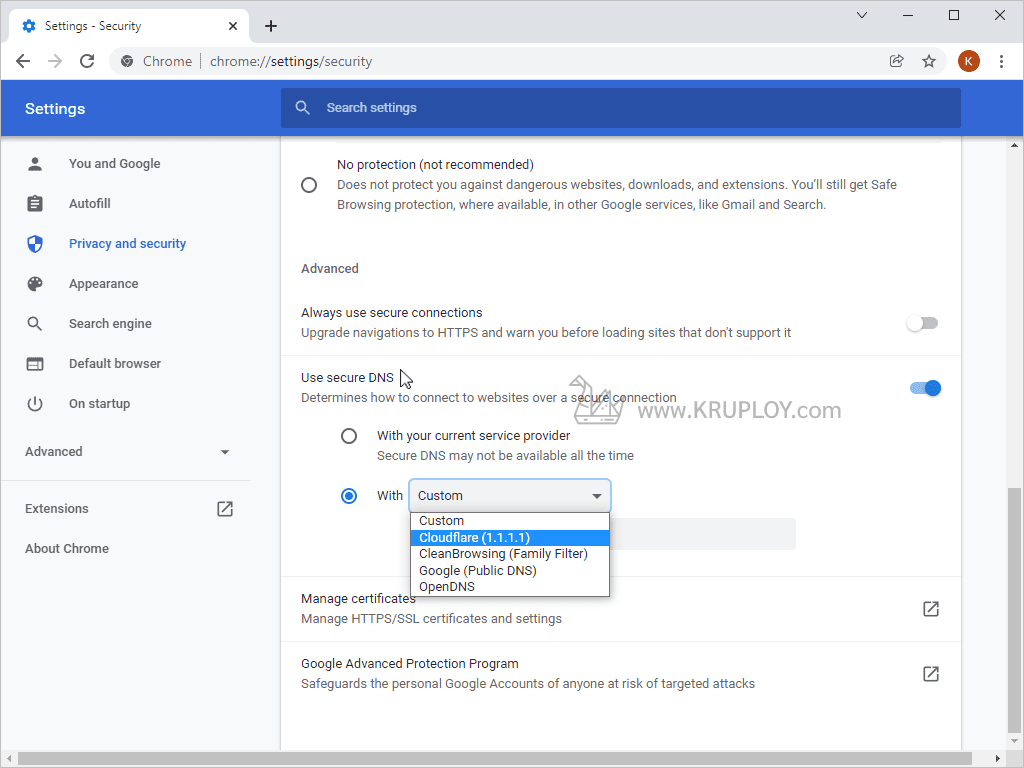Image resolution: width=1024 pixels, height=768 pixels.
Task: Click the Chrome site info icon
Action: pyautogui.click(x=127, y=61)
